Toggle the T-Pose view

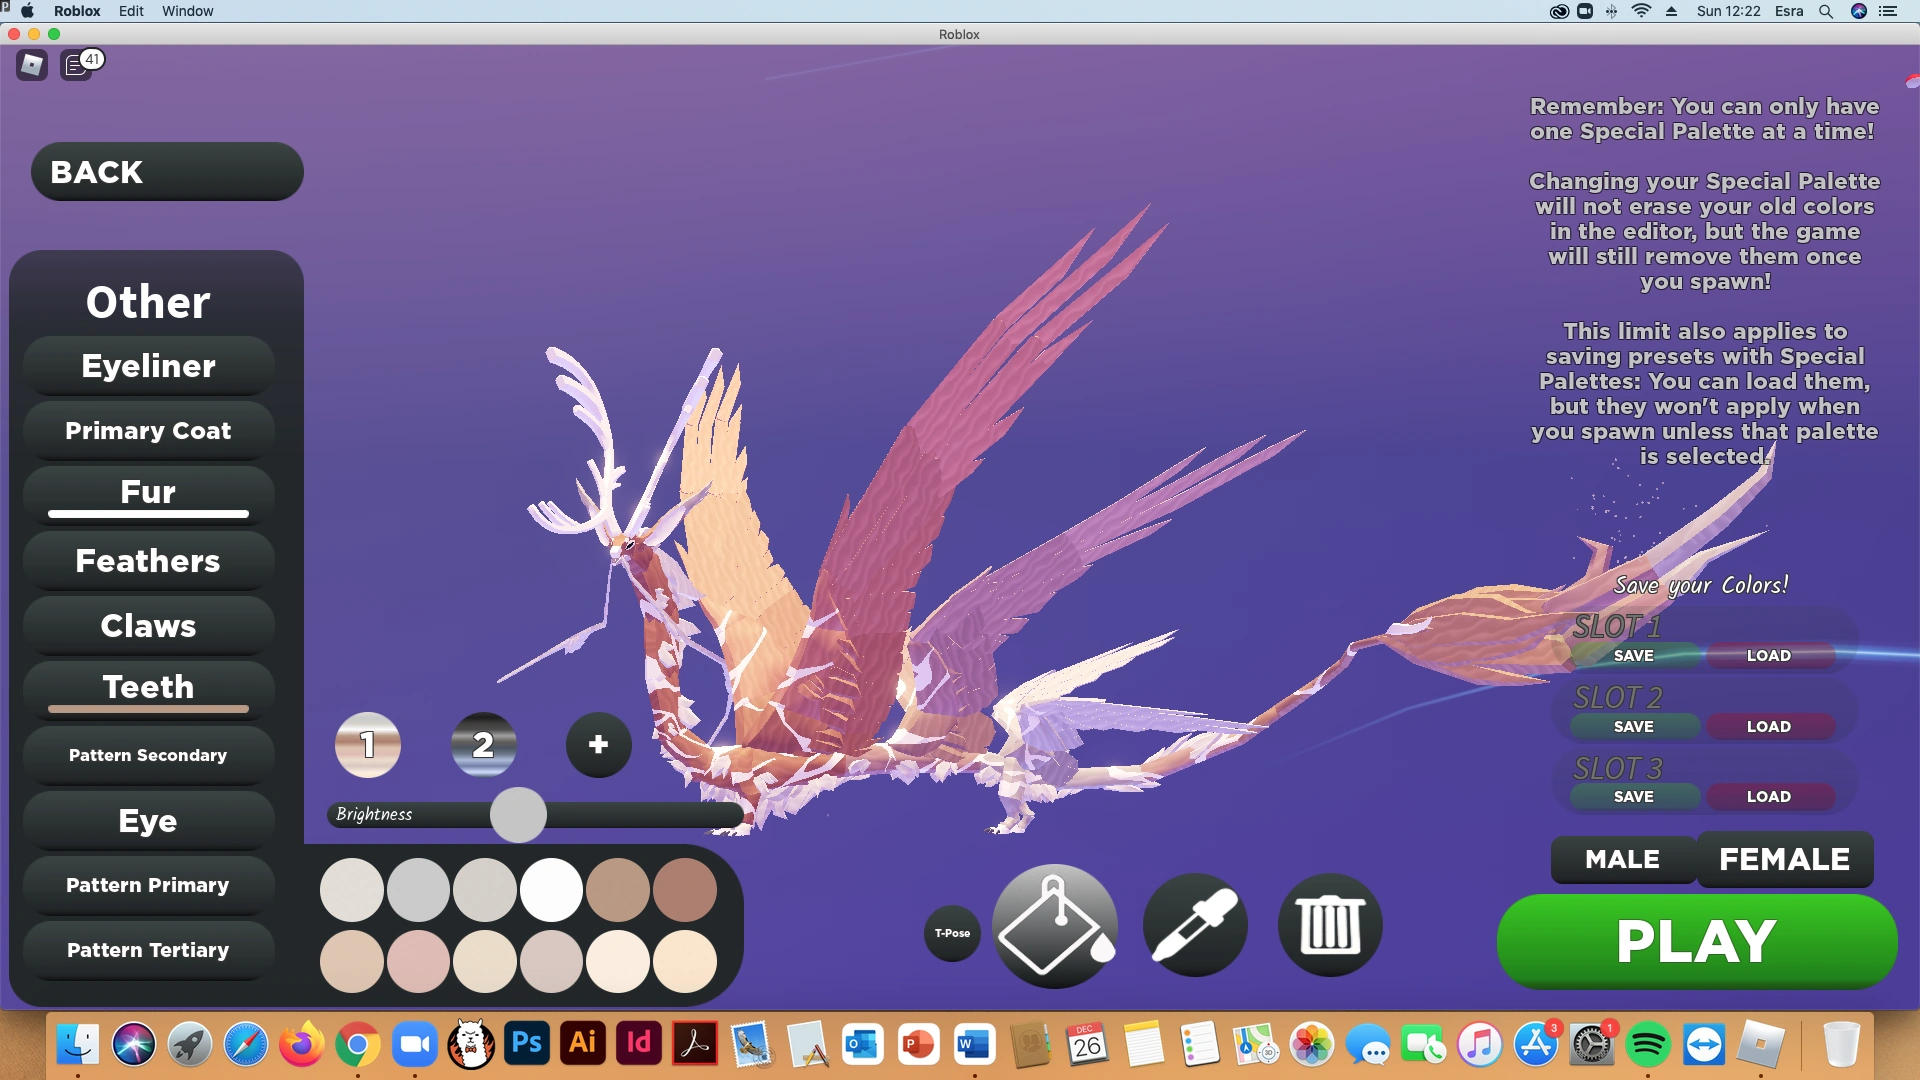[952, 933]
